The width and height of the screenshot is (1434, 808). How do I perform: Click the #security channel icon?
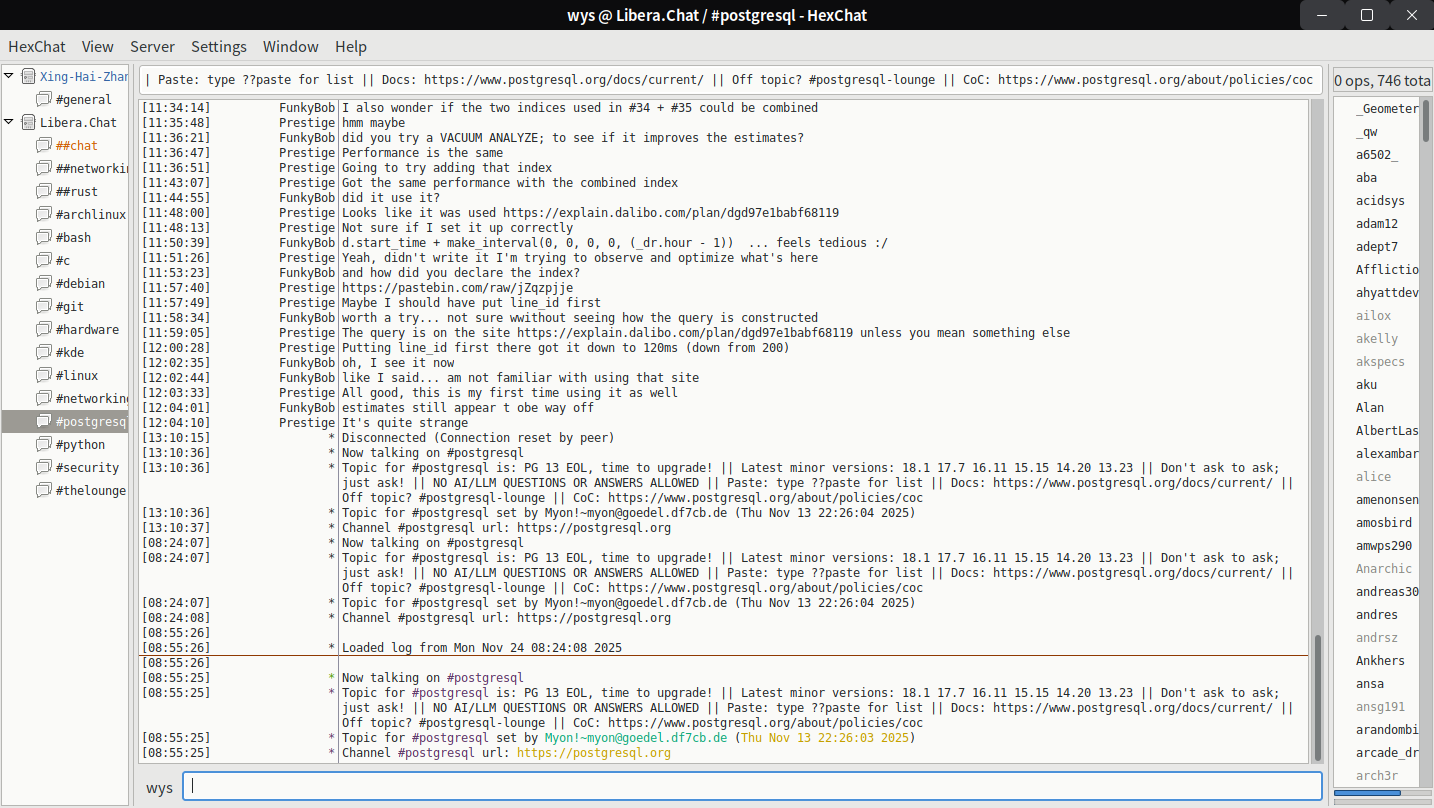tap(43, 468)
